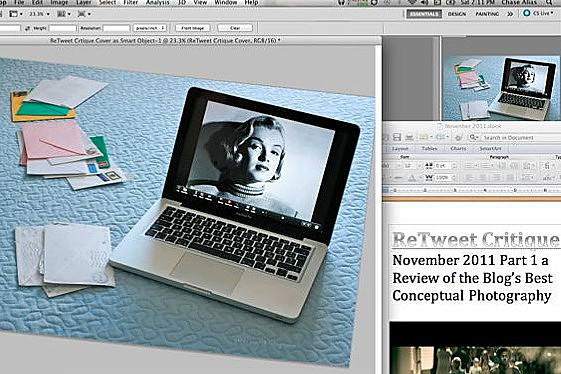Open the Image menu

click(59, 3)
